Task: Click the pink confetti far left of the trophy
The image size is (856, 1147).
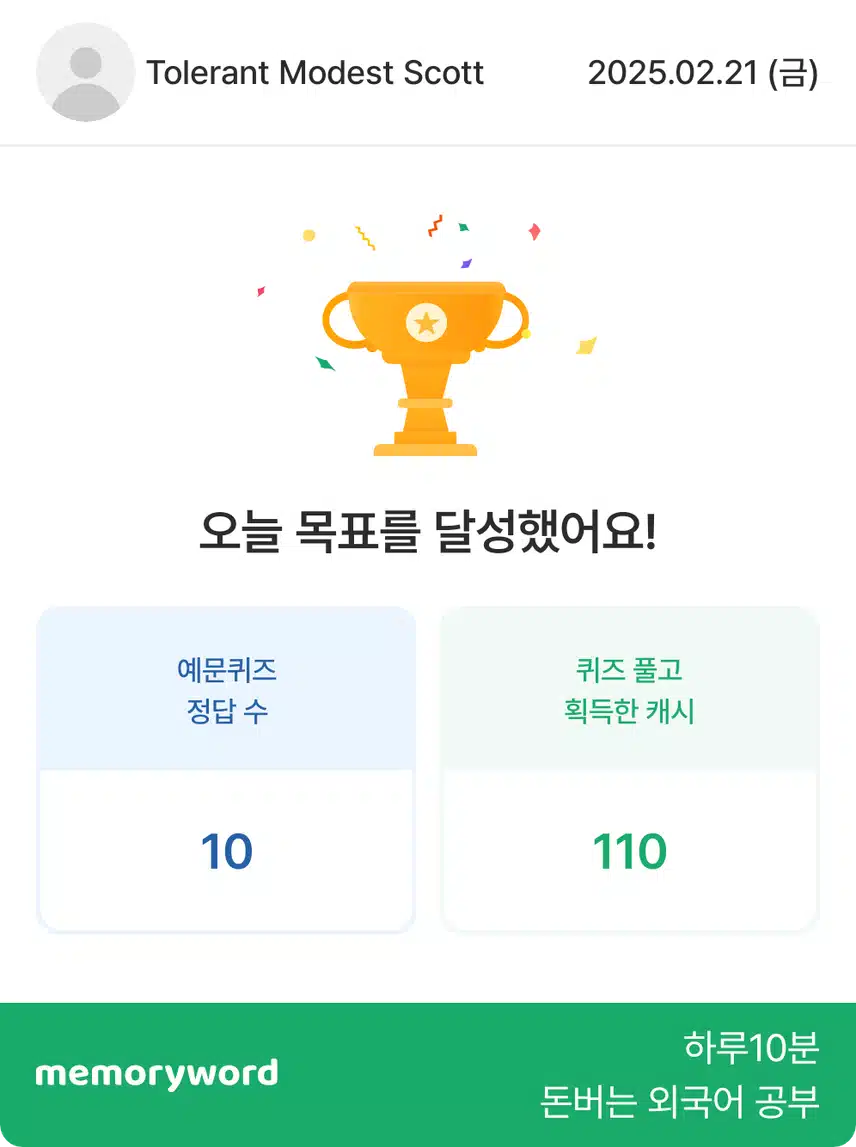Action: [x=260, y=291]
